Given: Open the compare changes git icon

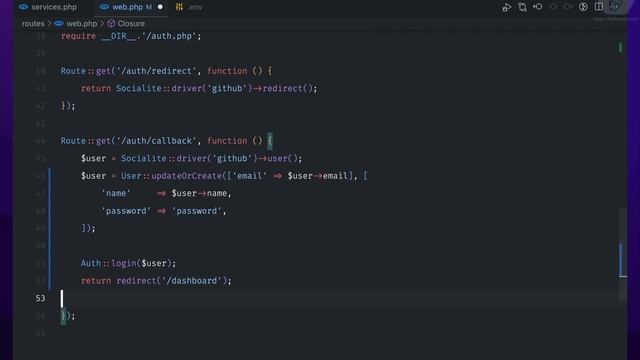Looking at the screenshot, I should point(522,7).
